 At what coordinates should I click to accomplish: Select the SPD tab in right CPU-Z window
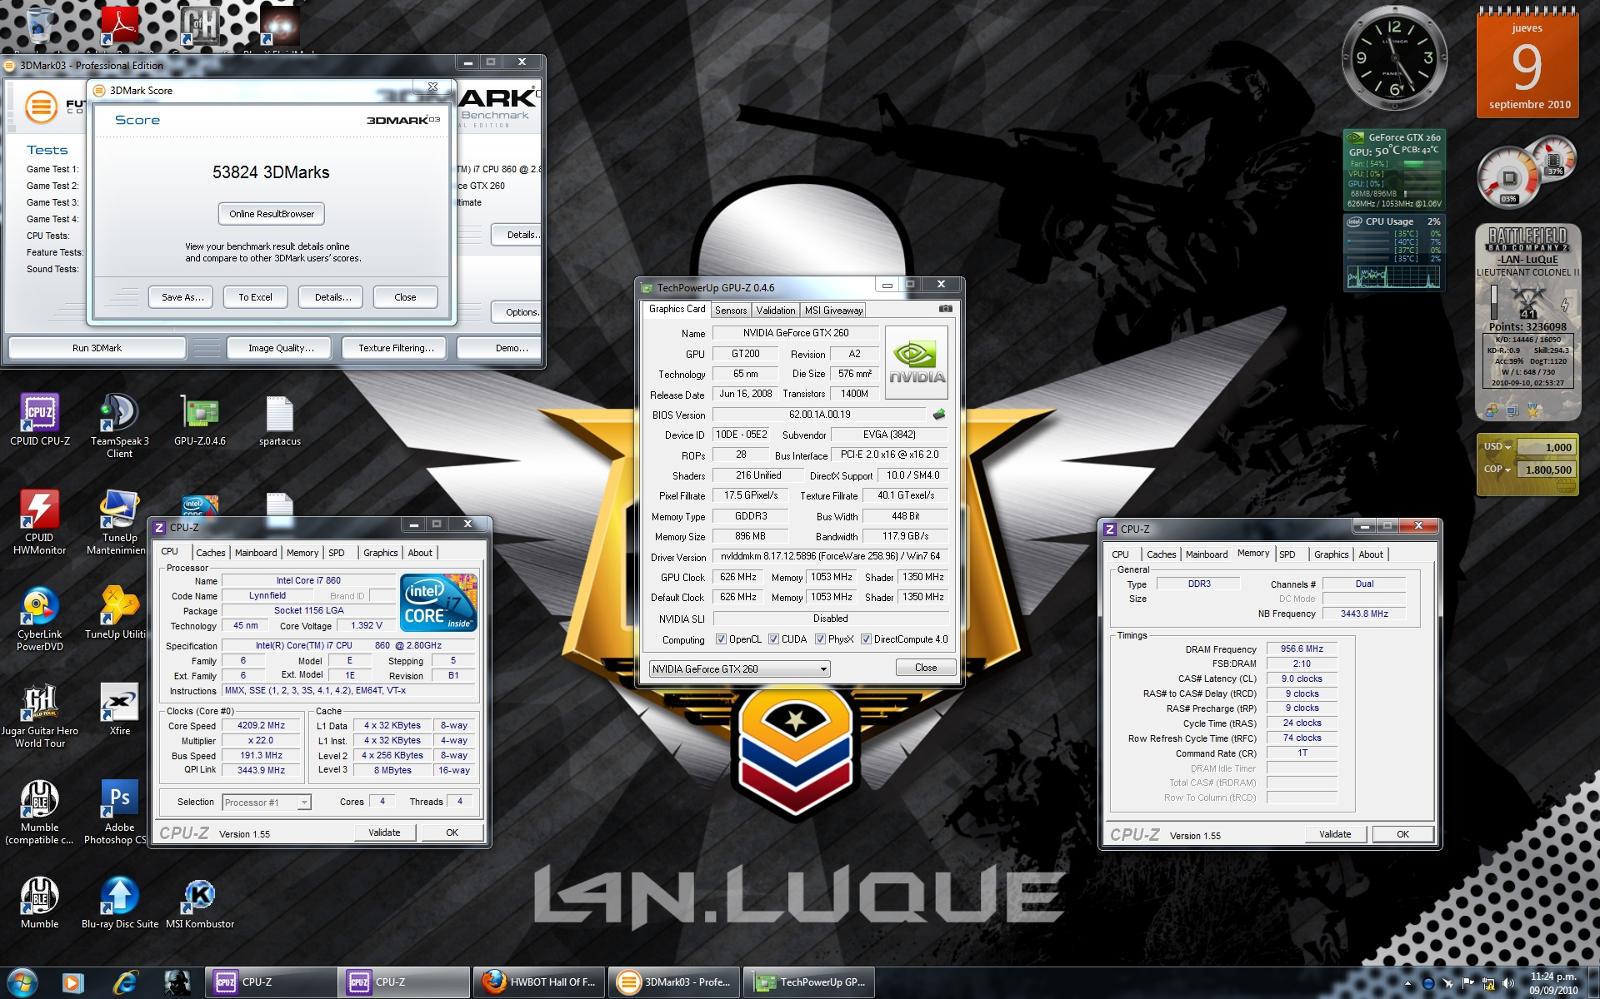click(1287, 554)
